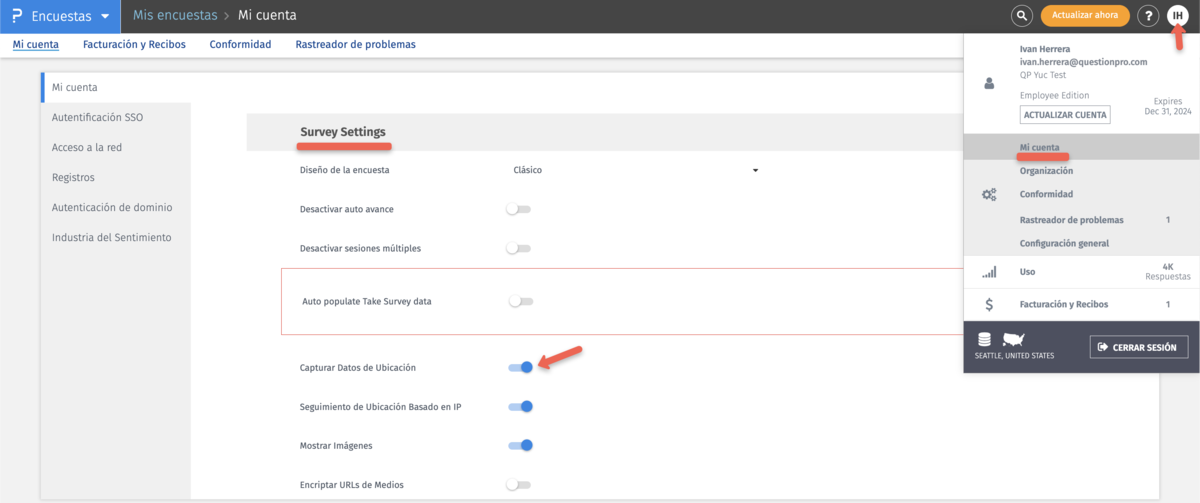The image size is (1200, 503).
Task: Open the help question mark icon
Action: point(1149,16)
